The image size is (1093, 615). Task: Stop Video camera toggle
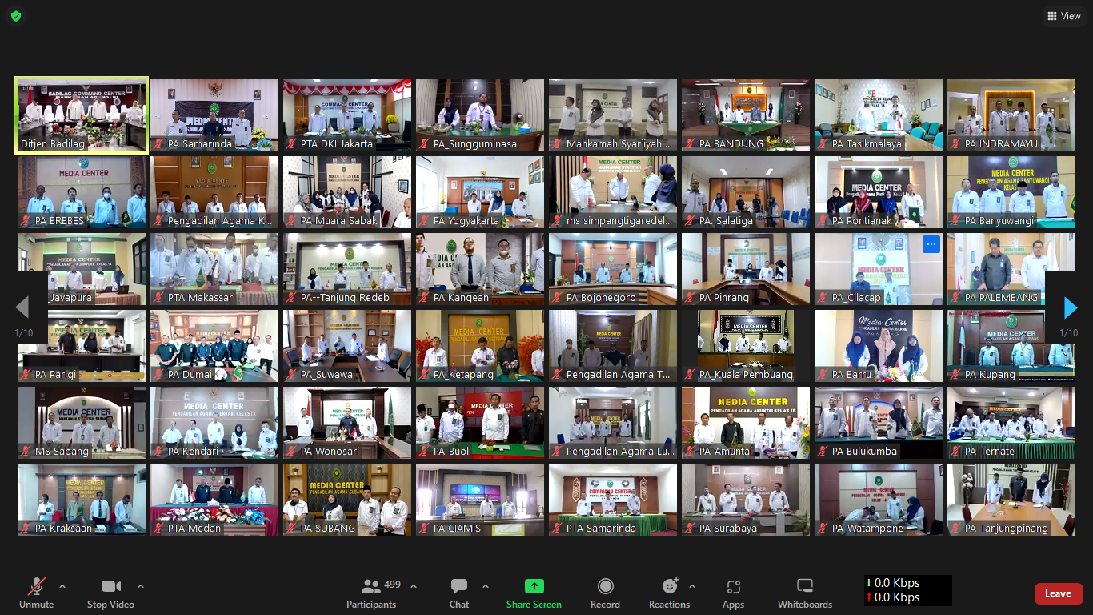[111, 591]
